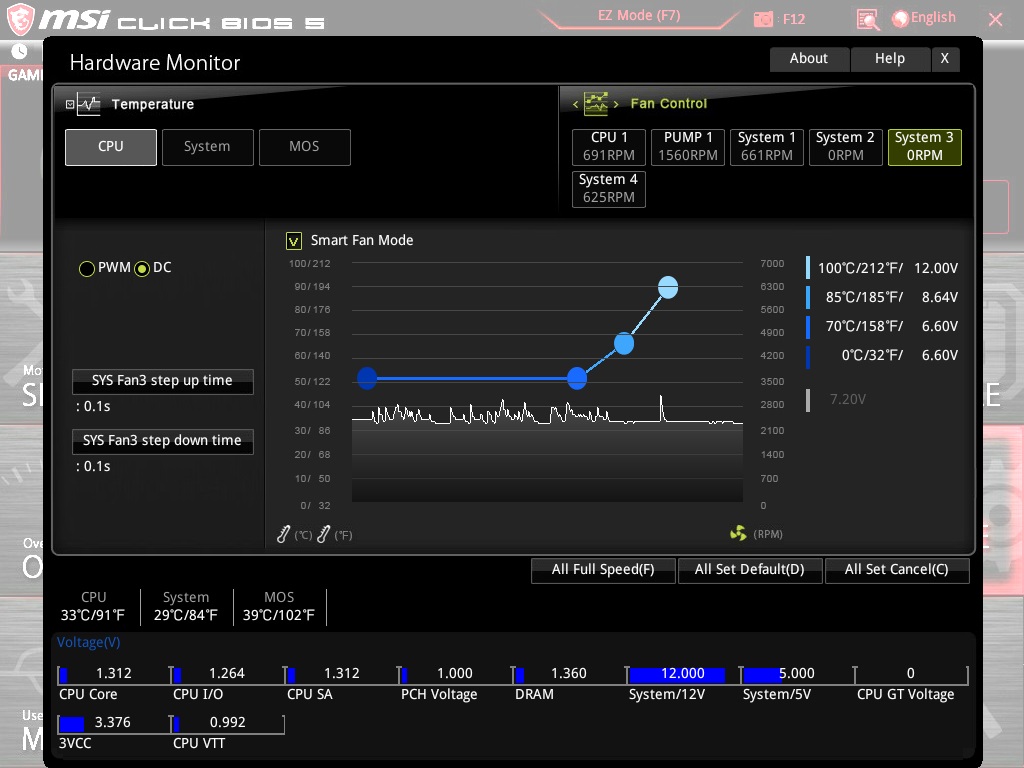Open the Help button
This screenshot has width=1024, height=768.
tap(890, 59)
